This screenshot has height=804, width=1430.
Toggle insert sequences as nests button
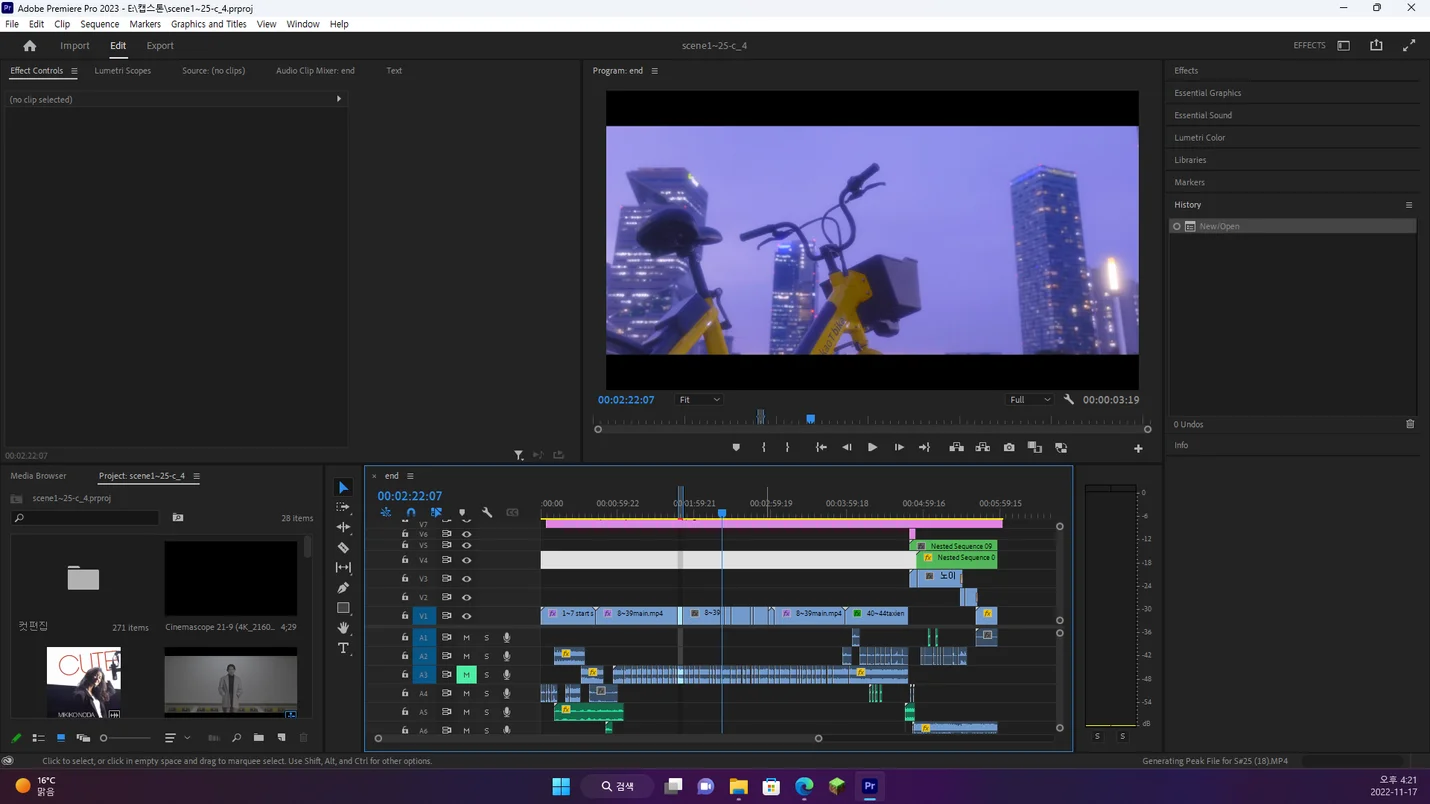pos(385,513)
